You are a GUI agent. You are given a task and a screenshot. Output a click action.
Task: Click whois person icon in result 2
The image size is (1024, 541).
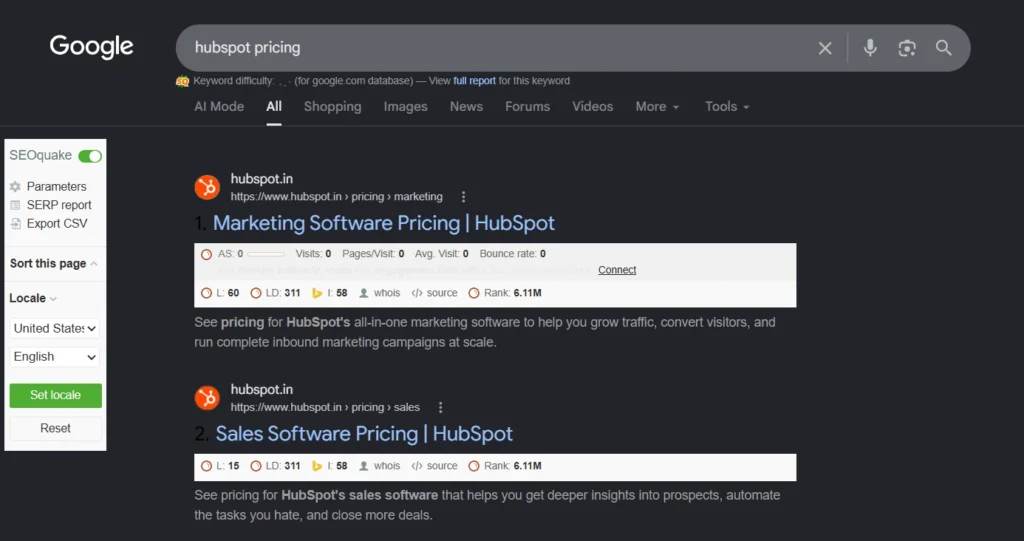(x=364, y=467)
